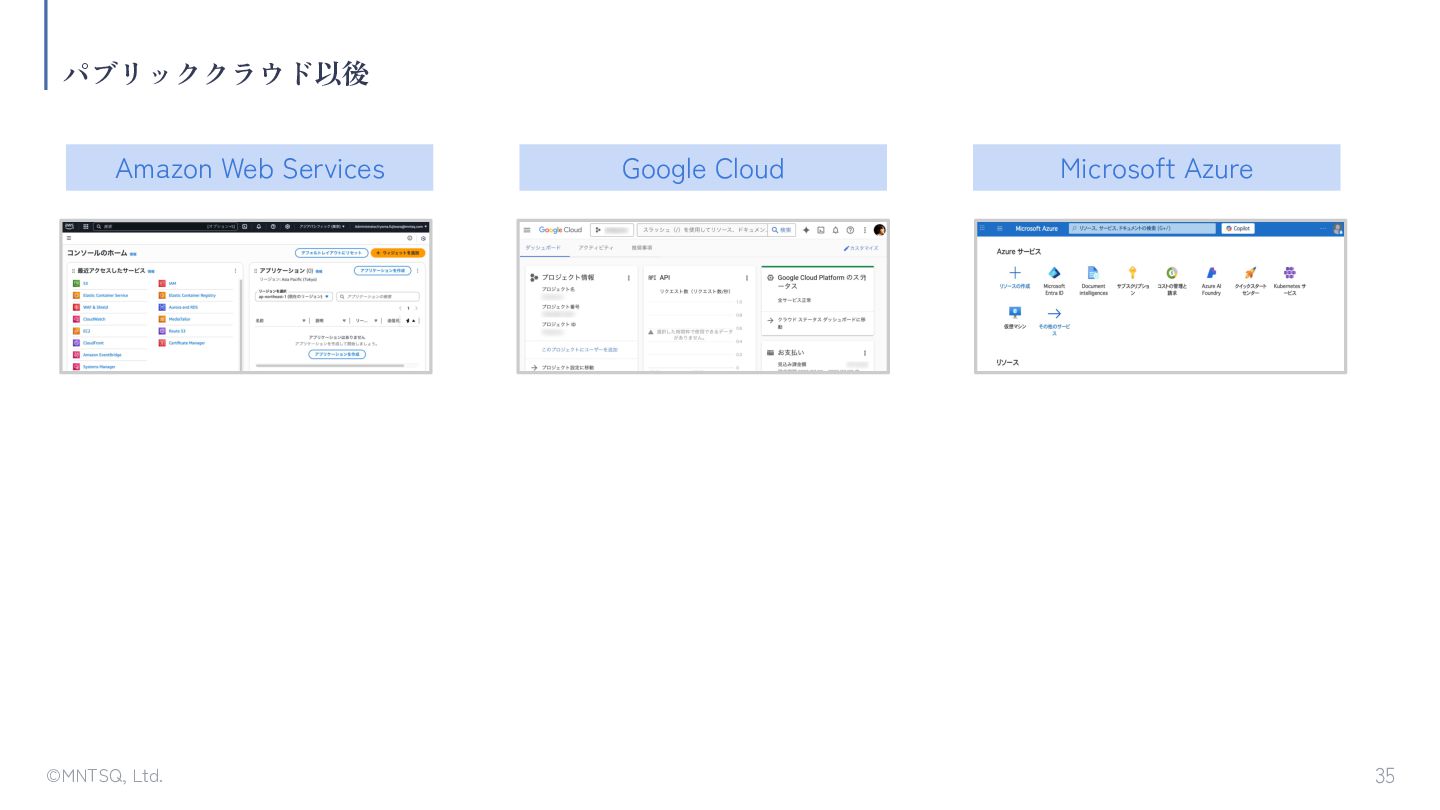The image size is (1440, 810).
Task: Open AWS applications widget kebab menu
Action: point(418,271)
